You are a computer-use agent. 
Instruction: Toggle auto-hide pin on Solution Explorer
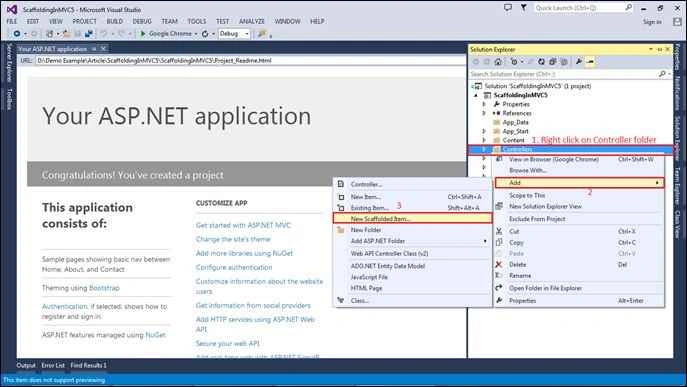(x=659, y=50)
